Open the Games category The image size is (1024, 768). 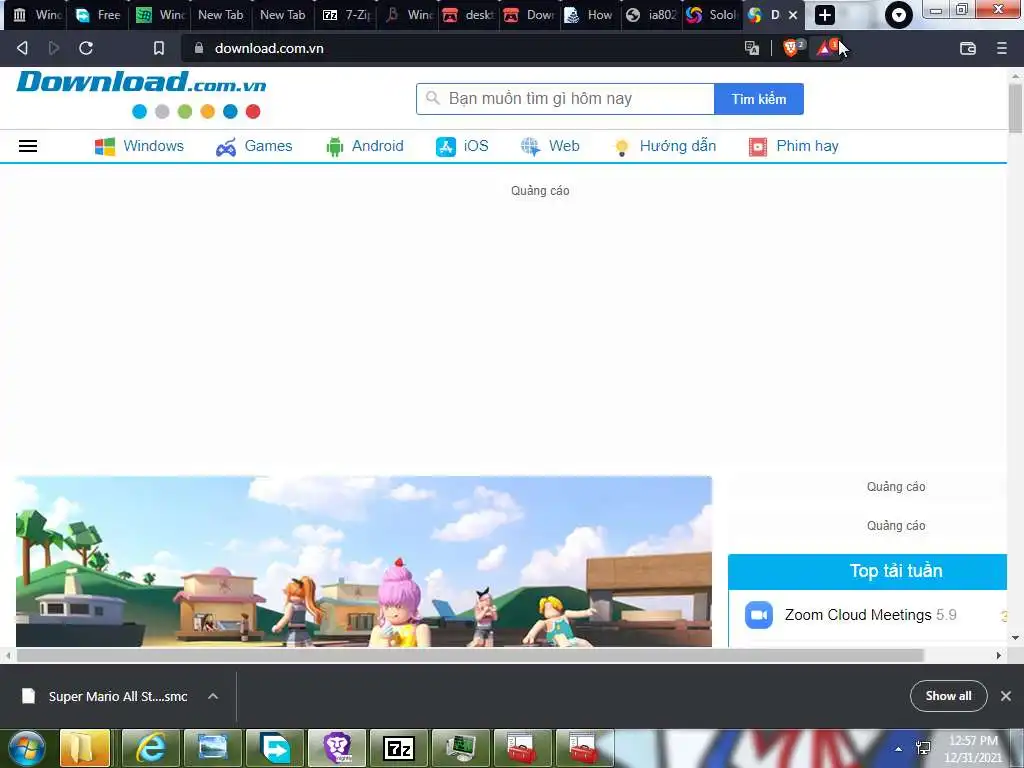254,146
